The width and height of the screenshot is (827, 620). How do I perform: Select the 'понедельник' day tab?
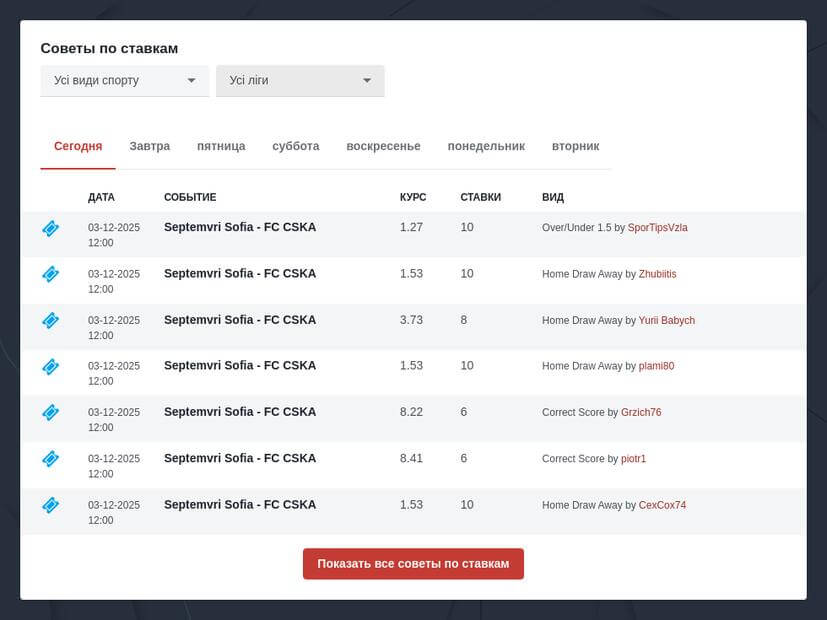tap(486, 146)
